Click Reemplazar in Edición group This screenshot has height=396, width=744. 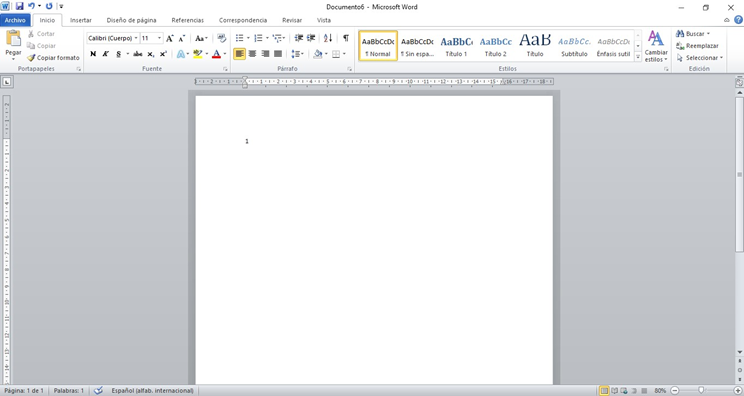[698, 46]
